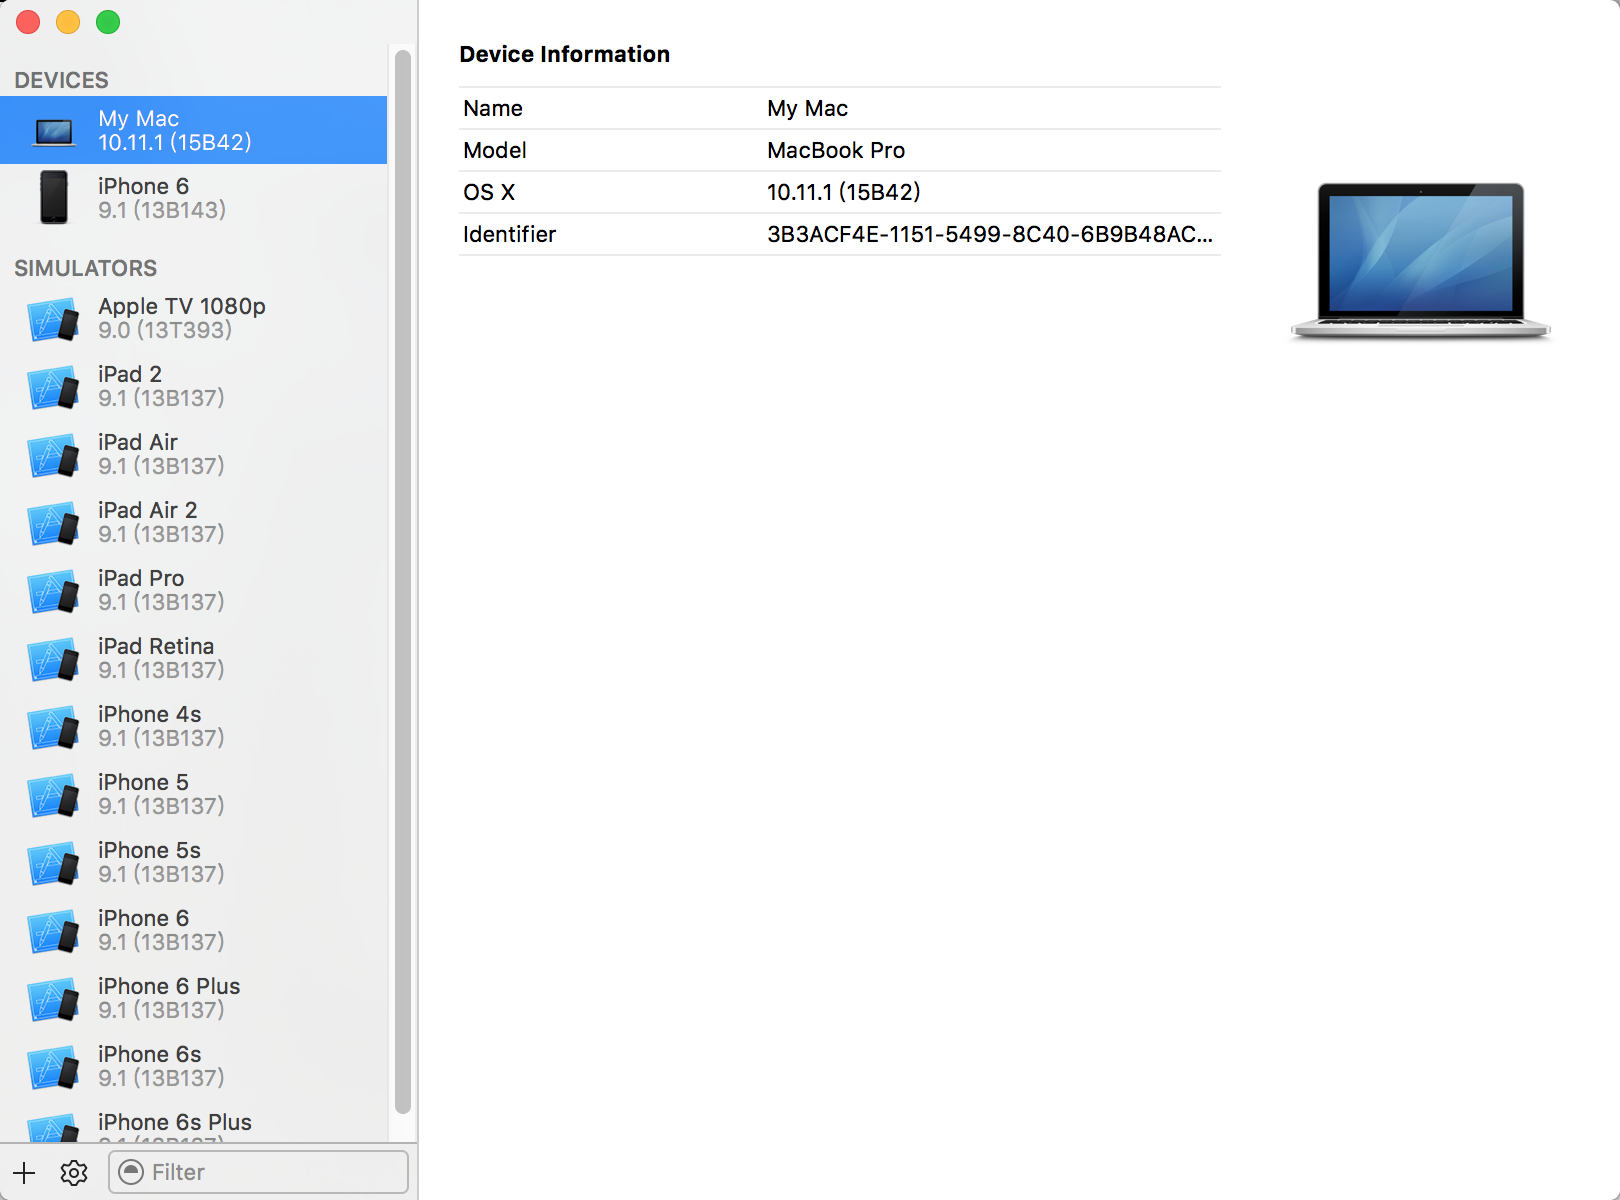Click the Name value 'My Mac' in table

[x=807, y=108]
